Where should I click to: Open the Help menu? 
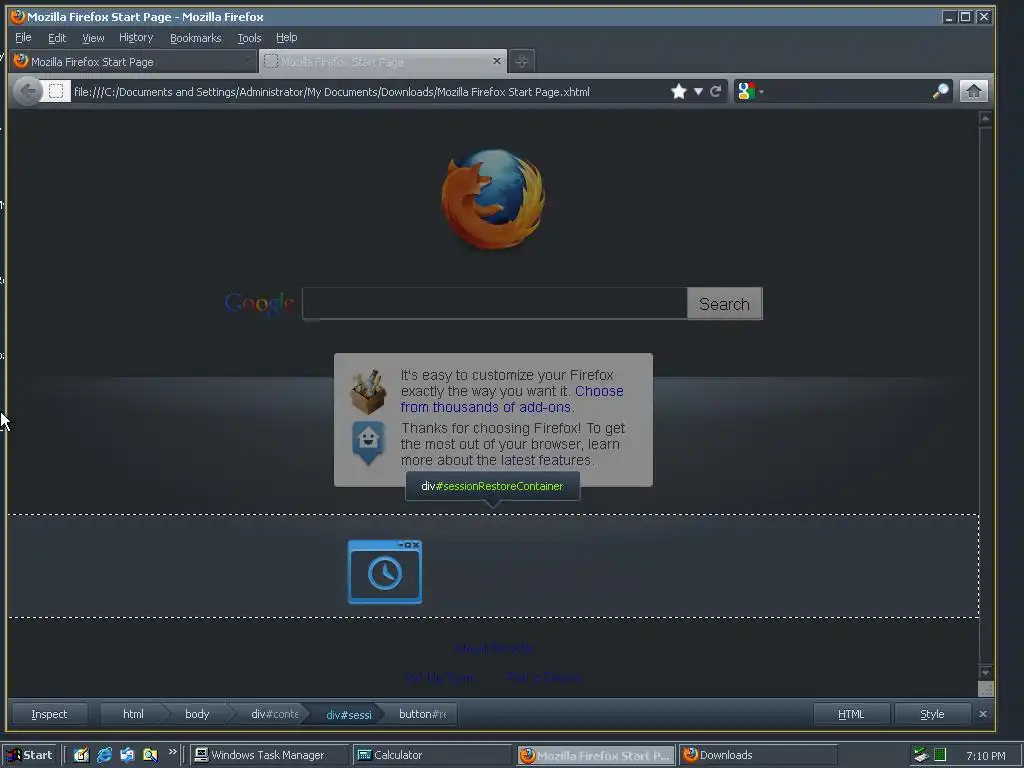286,38
